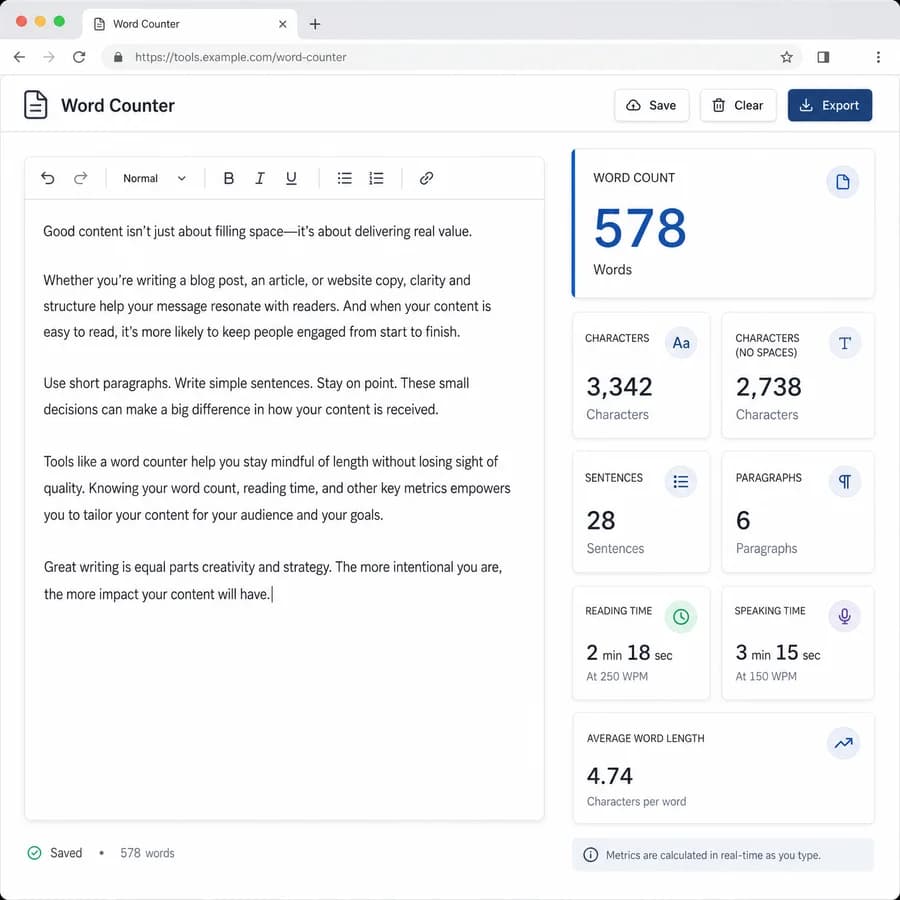Redo the last undone edit
900x900 pixels.
pyautogui.click(x=80, y=179)
